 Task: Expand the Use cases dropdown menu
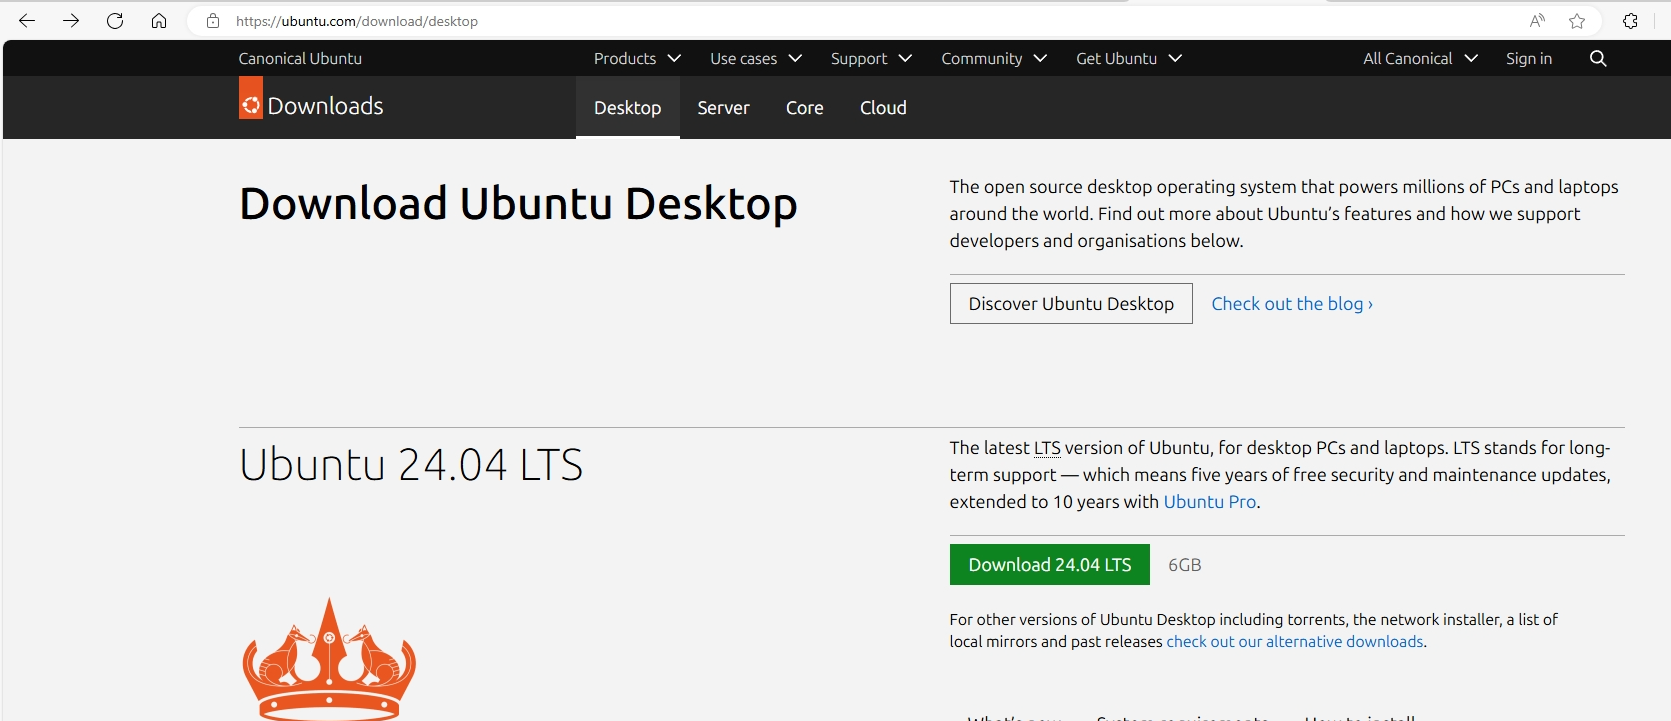tap(756, 58)
